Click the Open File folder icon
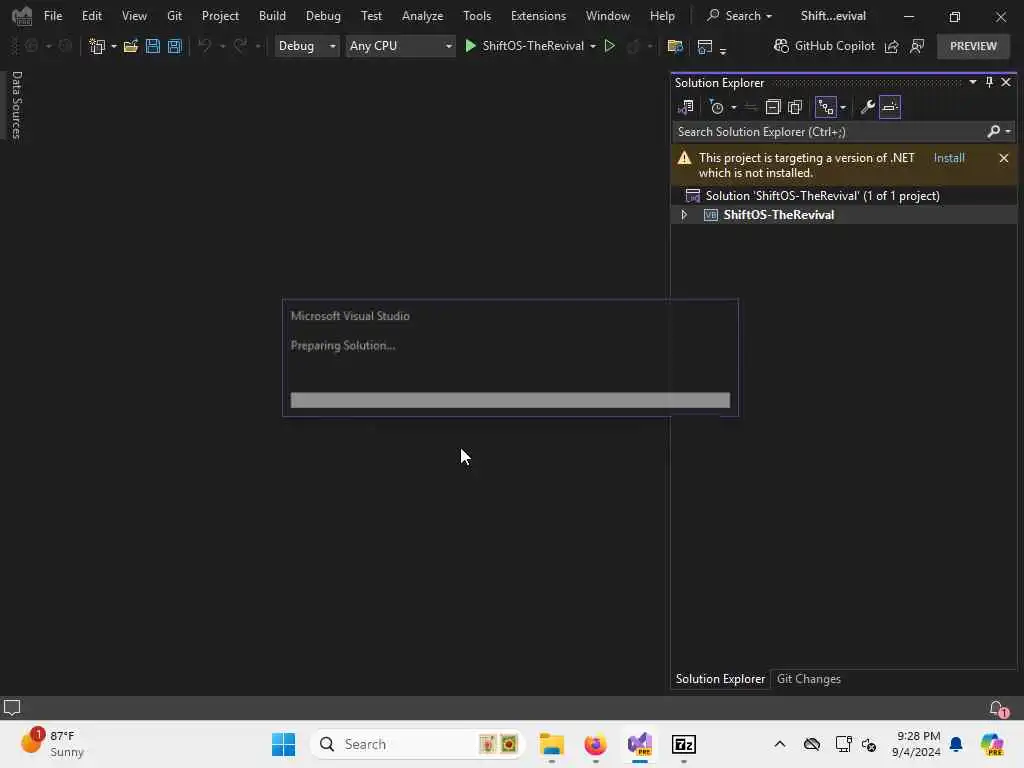 point(131,46)
